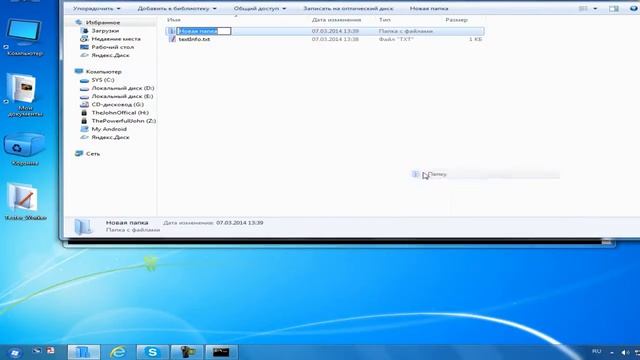Click the Explorer taskbar button

[83, 352]
